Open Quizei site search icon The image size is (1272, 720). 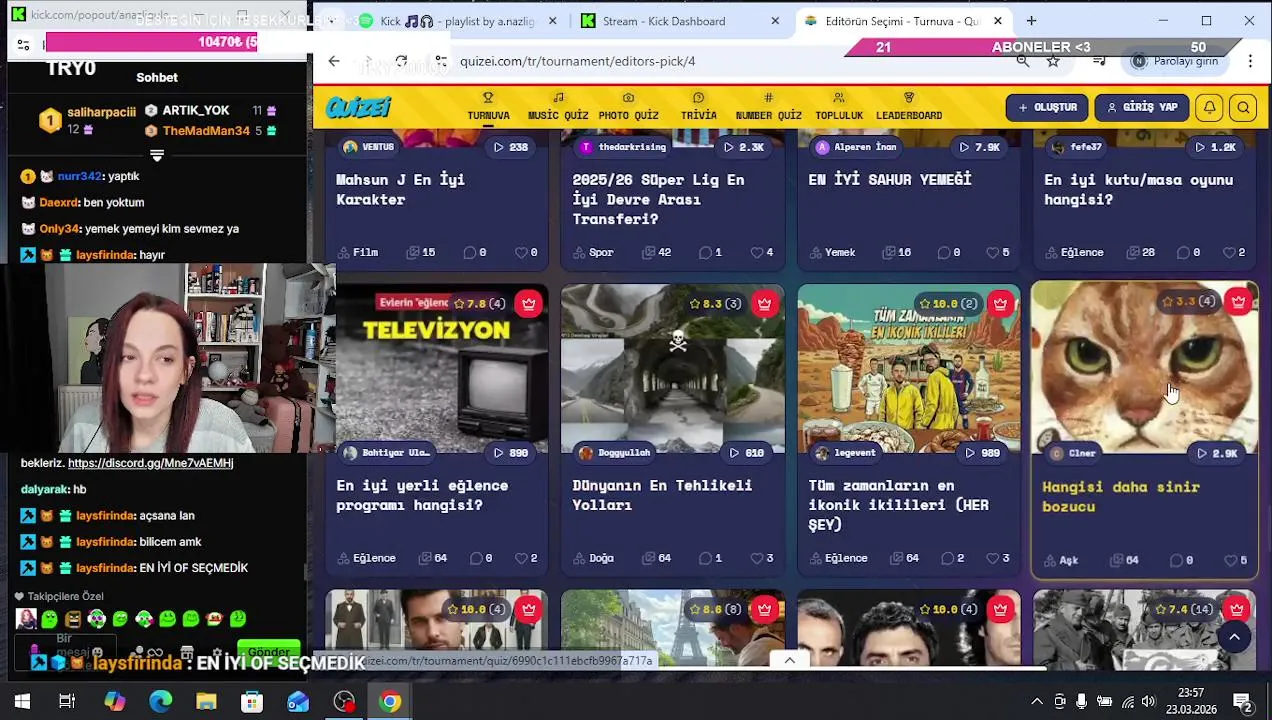1243,107
